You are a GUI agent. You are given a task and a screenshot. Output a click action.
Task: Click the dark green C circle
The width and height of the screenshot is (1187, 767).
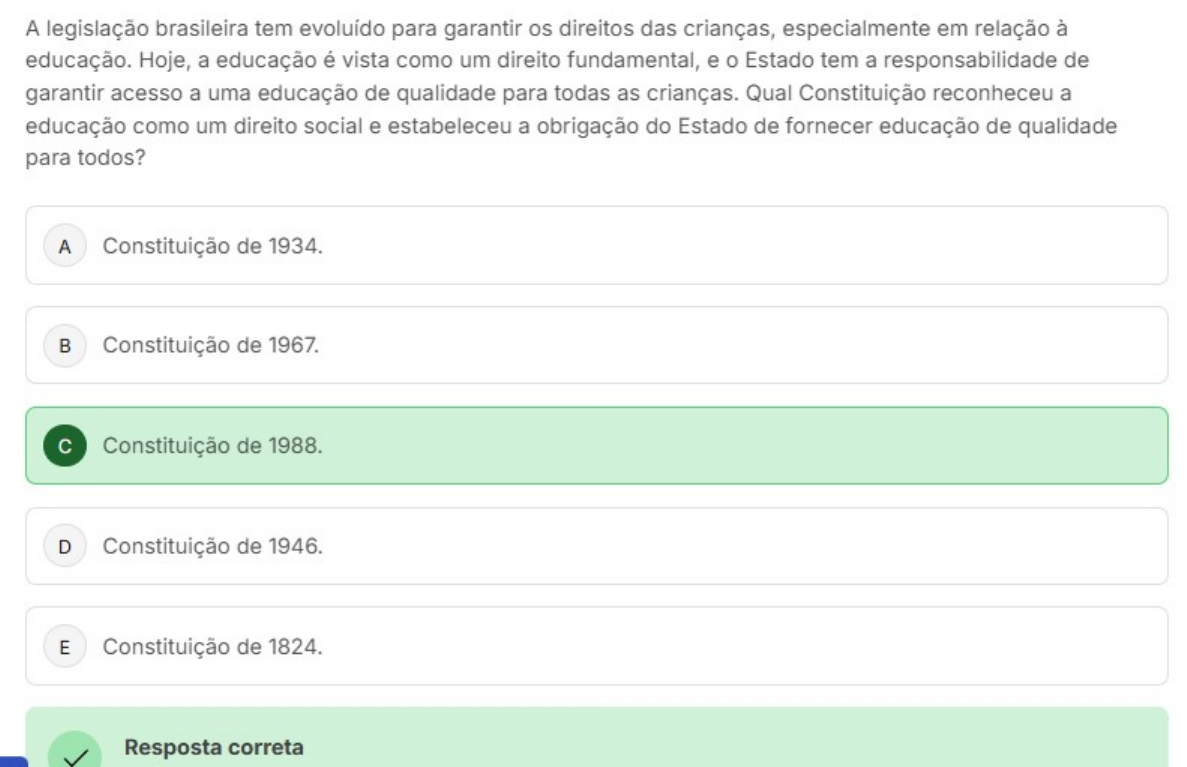tap(66, 446)
